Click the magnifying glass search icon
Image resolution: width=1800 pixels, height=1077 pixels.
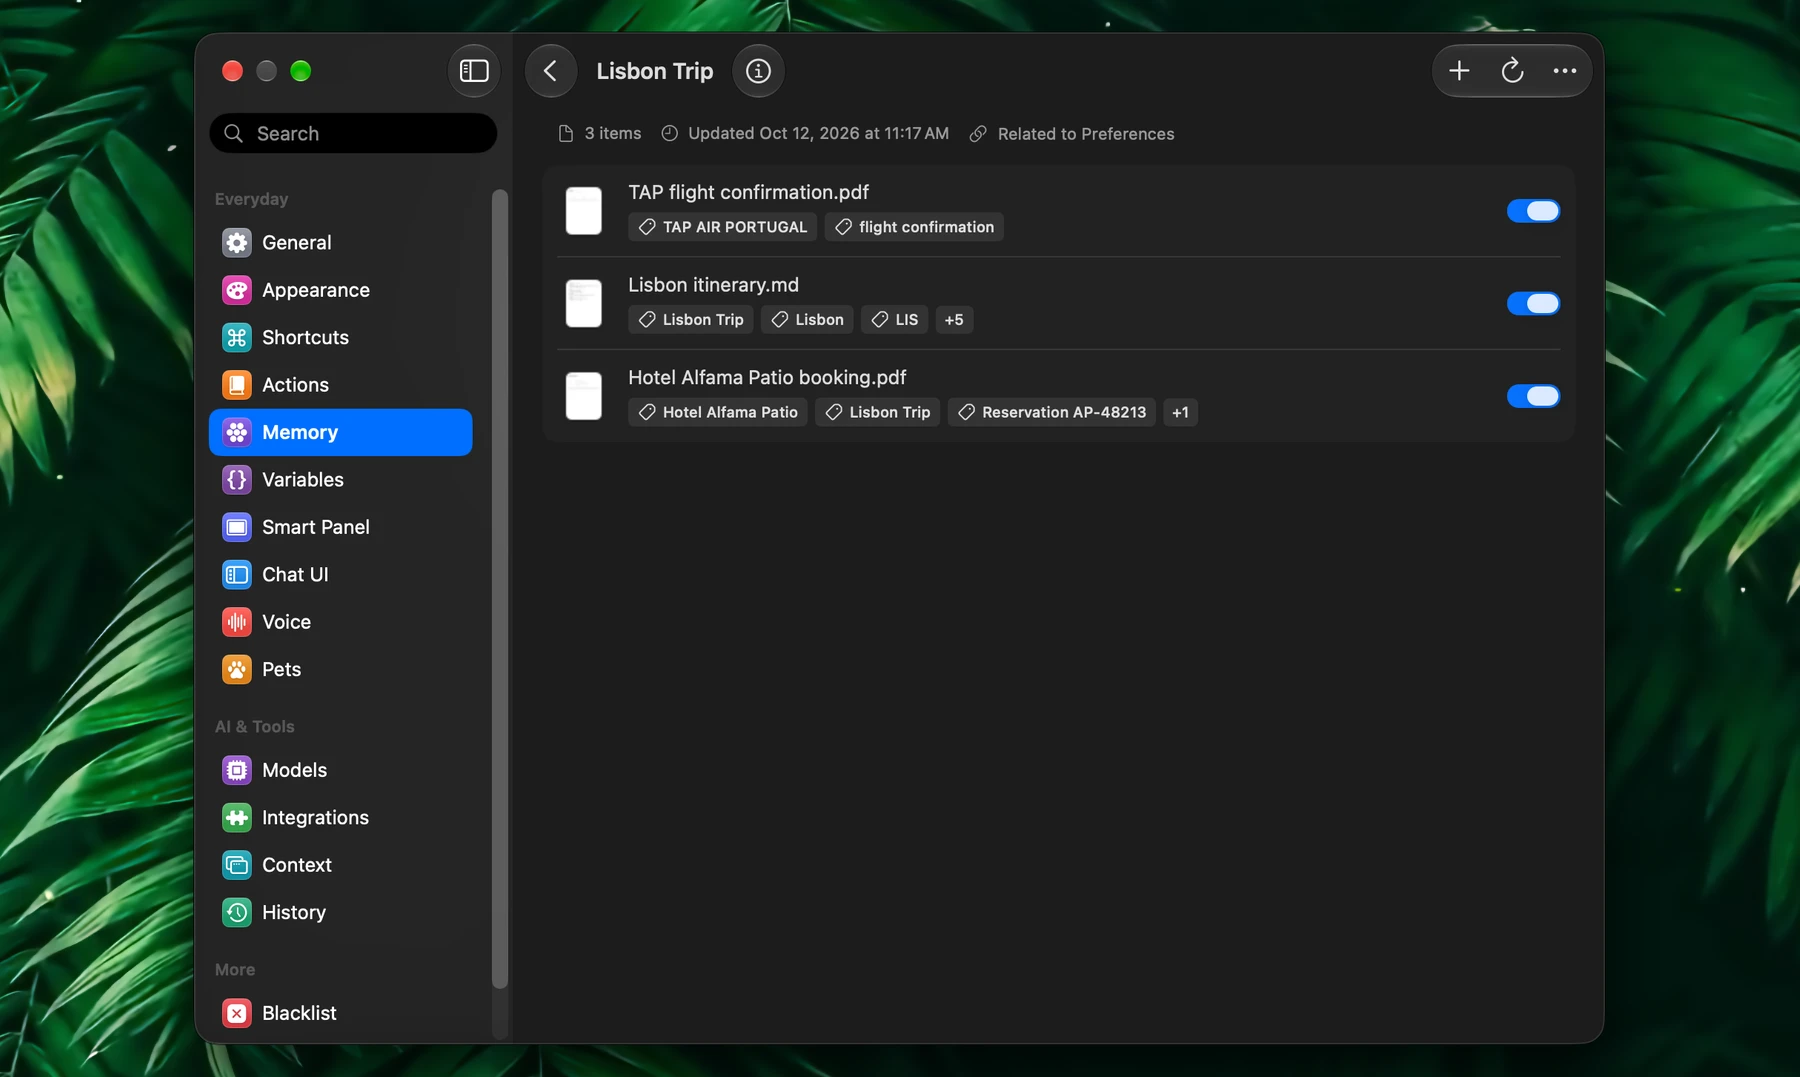[x=234, y=133]
